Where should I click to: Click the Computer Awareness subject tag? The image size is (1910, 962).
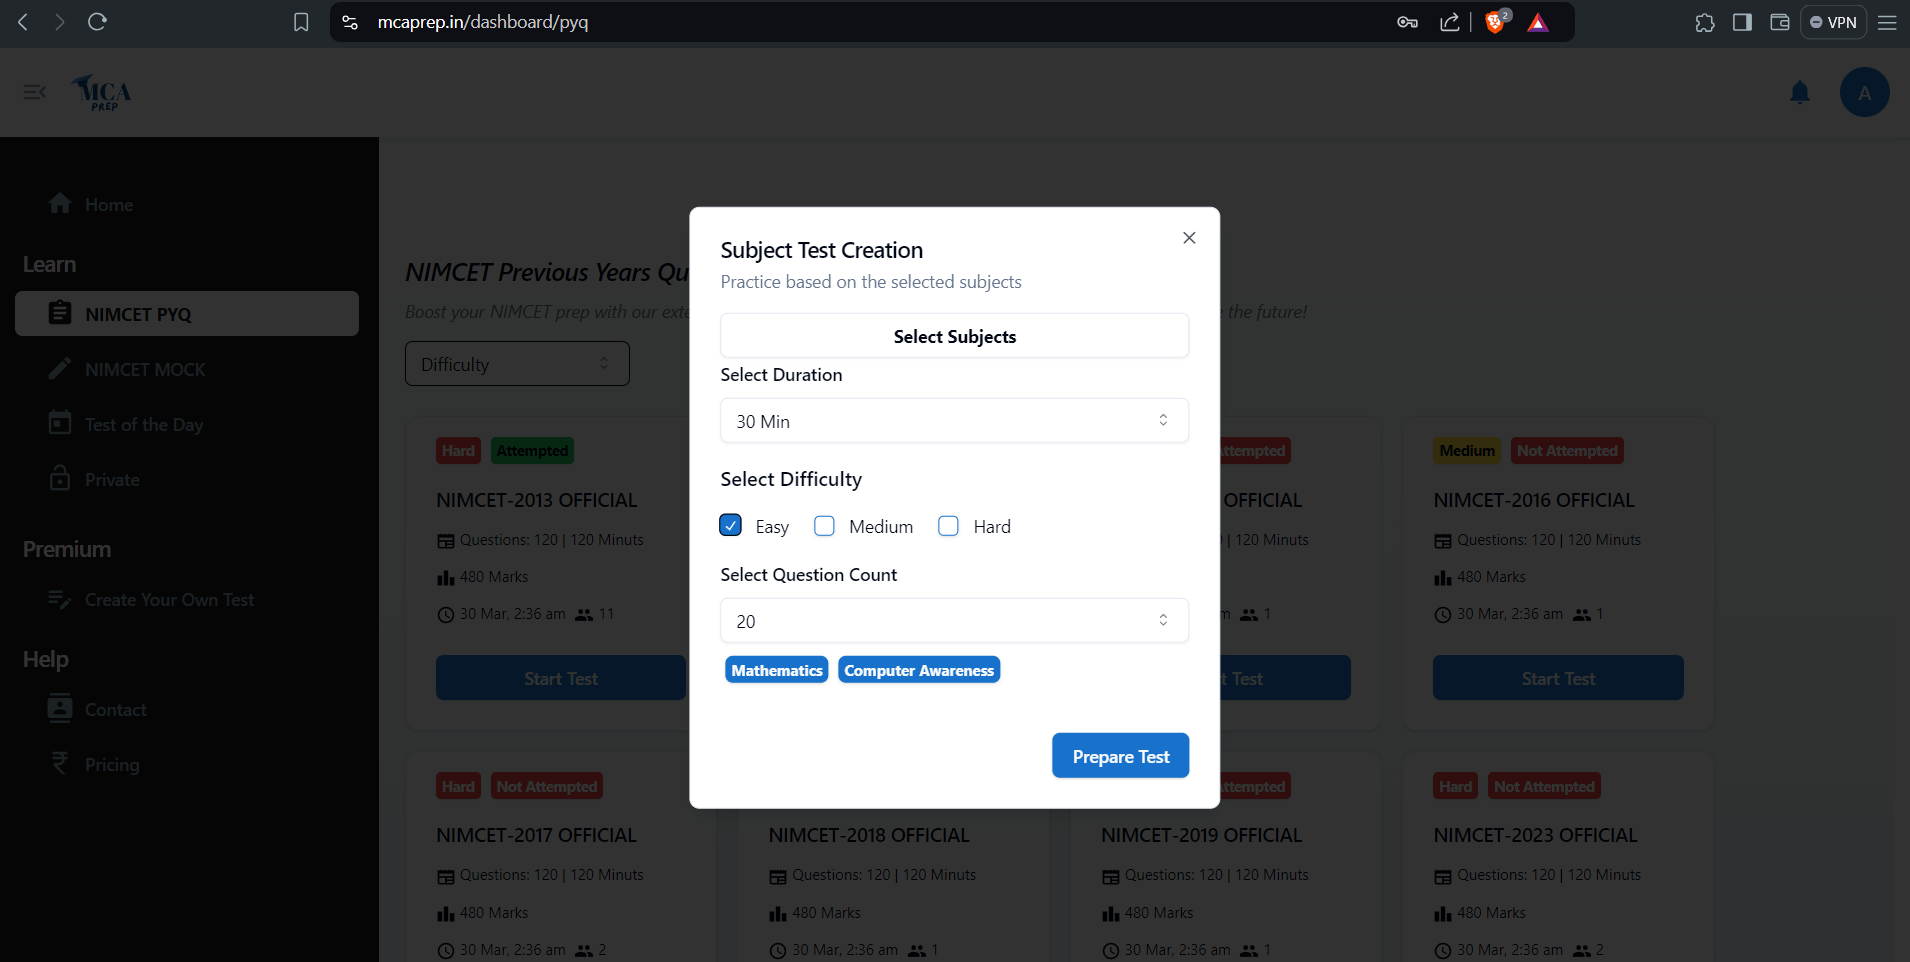point(919,670)
